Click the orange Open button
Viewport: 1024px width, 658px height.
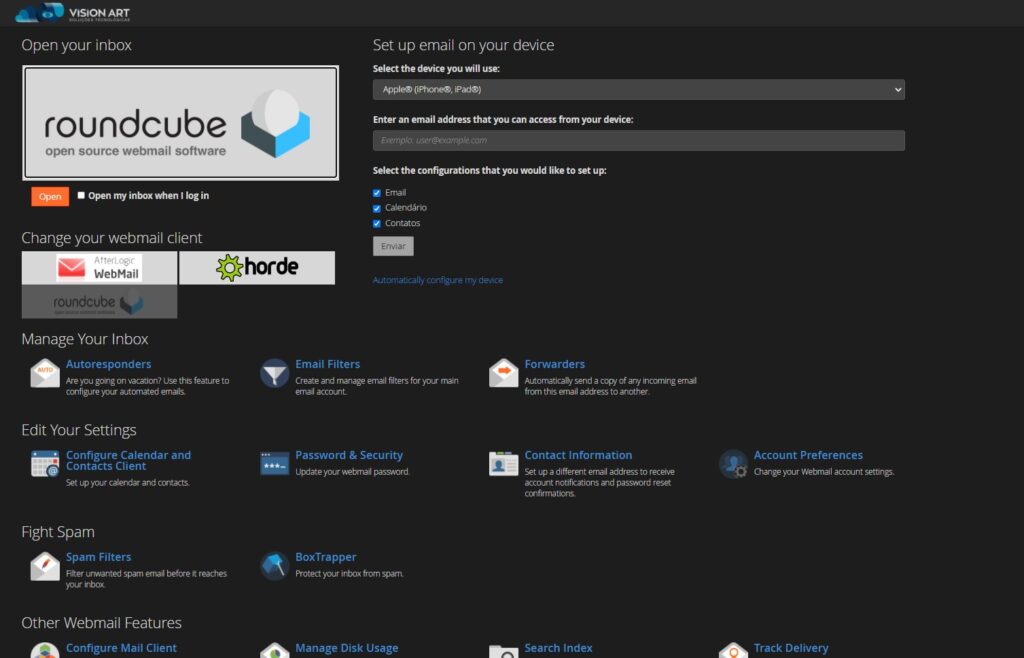(x=50, y=196)
